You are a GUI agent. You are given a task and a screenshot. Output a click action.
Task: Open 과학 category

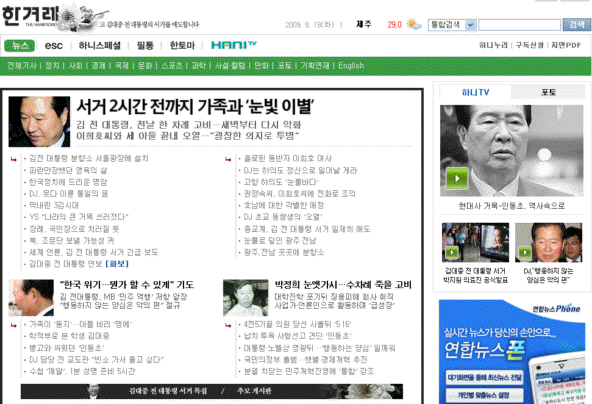pyautogui.click(x=199, y=65)
